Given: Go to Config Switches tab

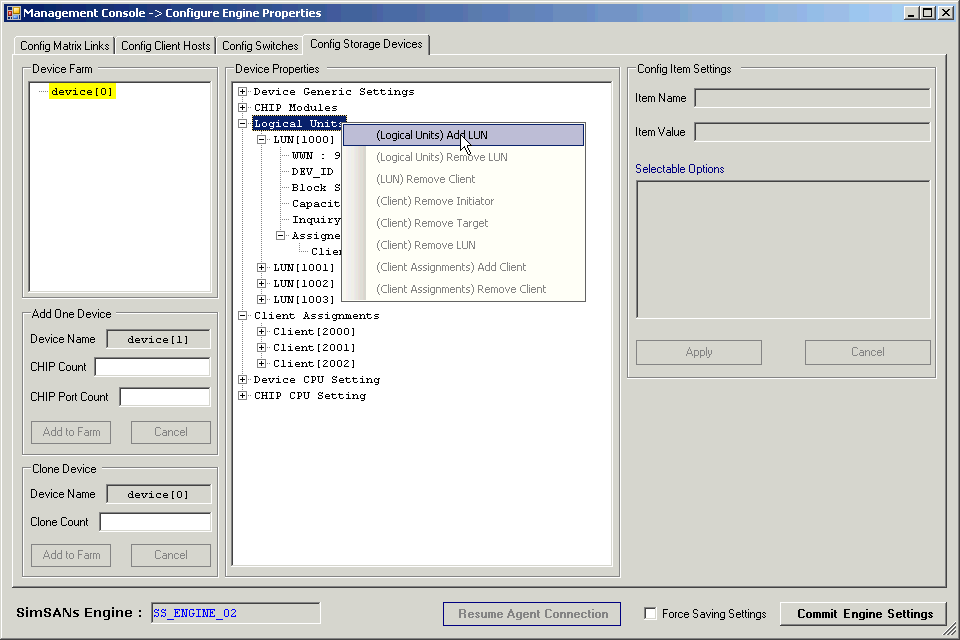Looking at the screenshot, I should [x=260, y=46].
